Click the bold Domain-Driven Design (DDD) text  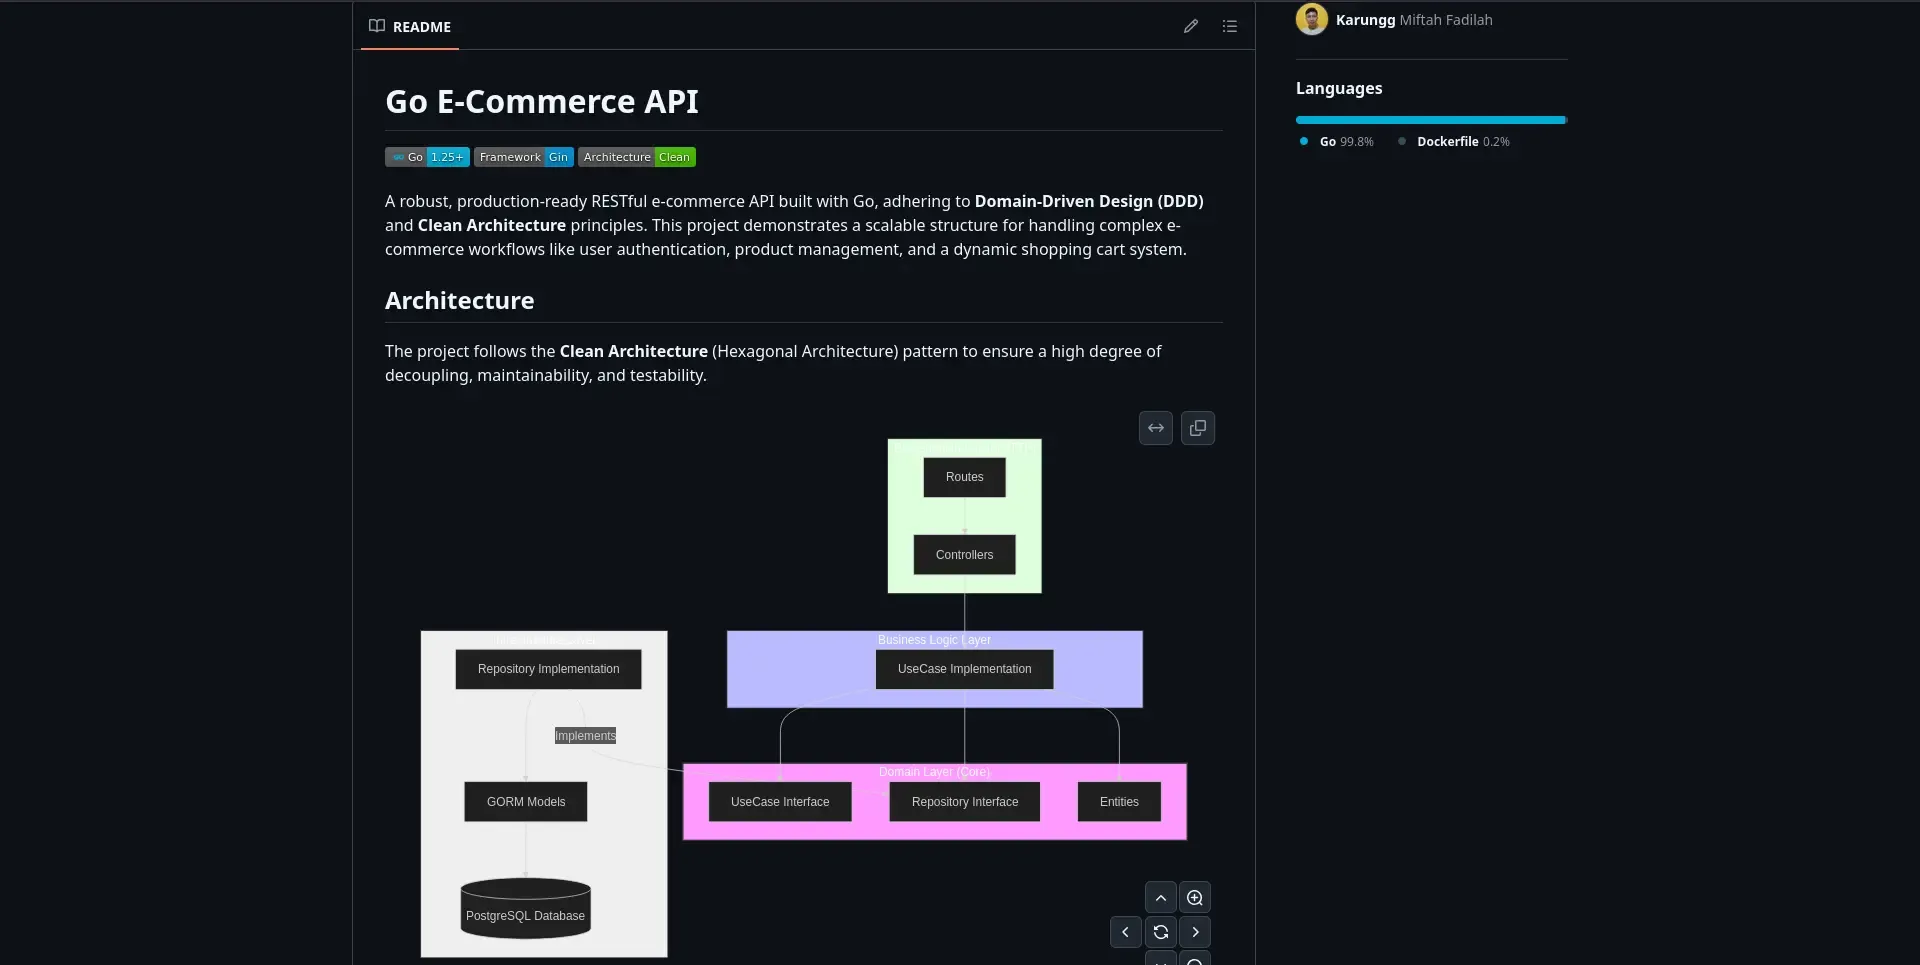[1089, 201]
